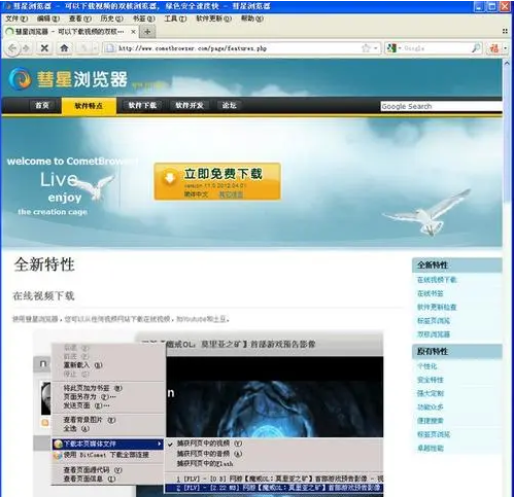Screen dimensions: 514x497
Task: Open the 便捷搜索 sidebar link
Action: click(430, 421)
